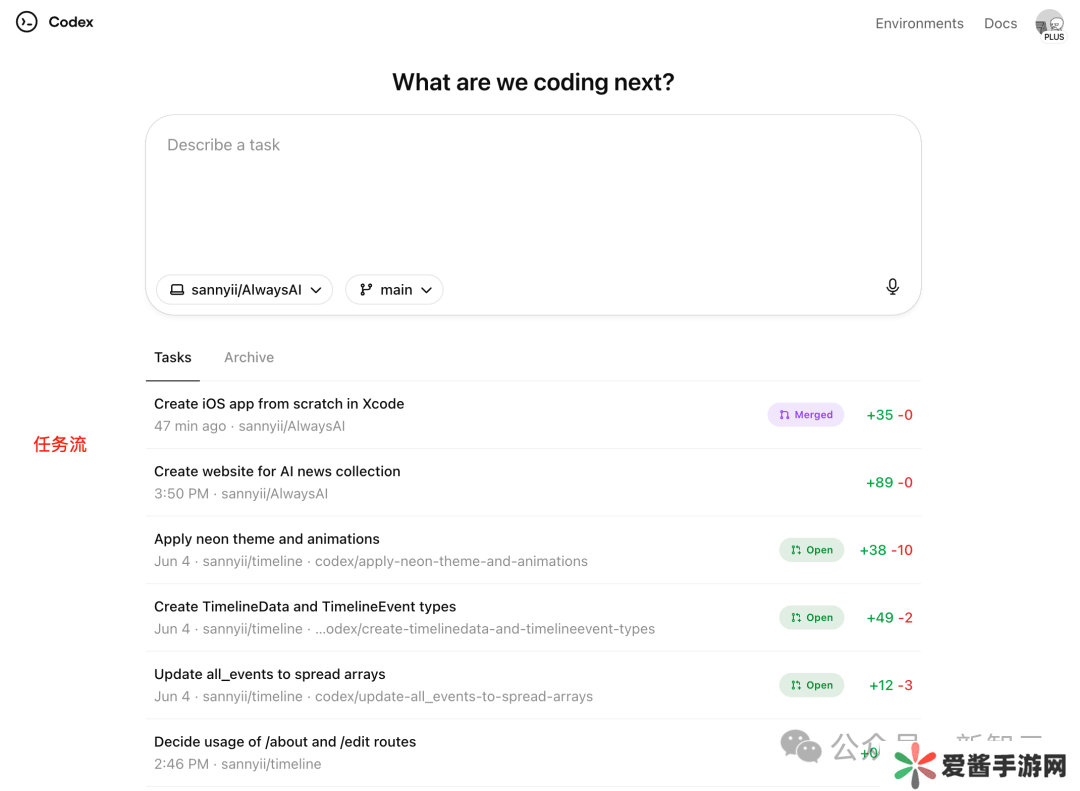The height and width of the screenshot is (791, 1080).
Task: Click the Merged pull request badge
Action: pyautogui.click(x=806, y=415)
